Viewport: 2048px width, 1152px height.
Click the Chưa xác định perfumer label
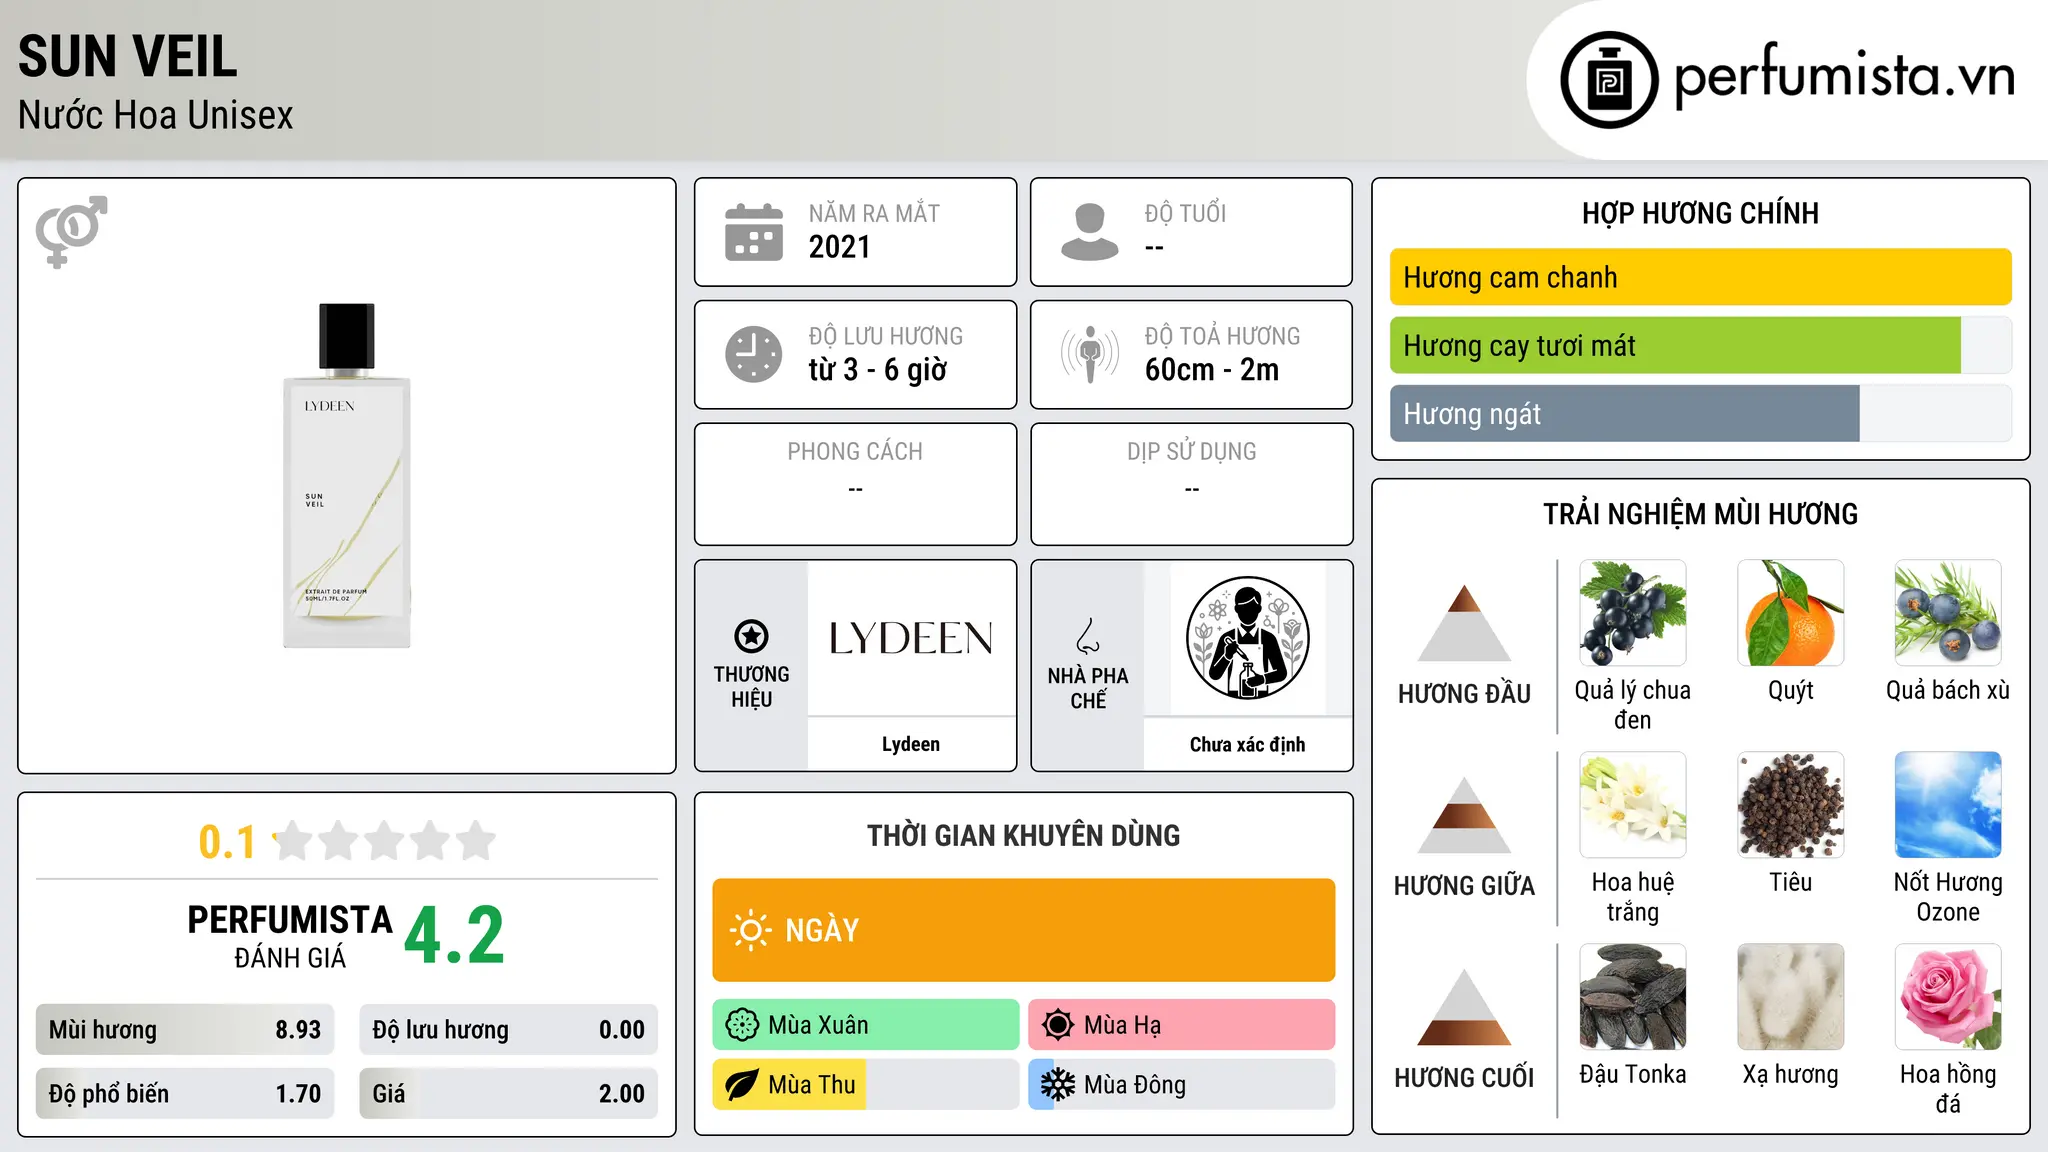[1247, 744]
